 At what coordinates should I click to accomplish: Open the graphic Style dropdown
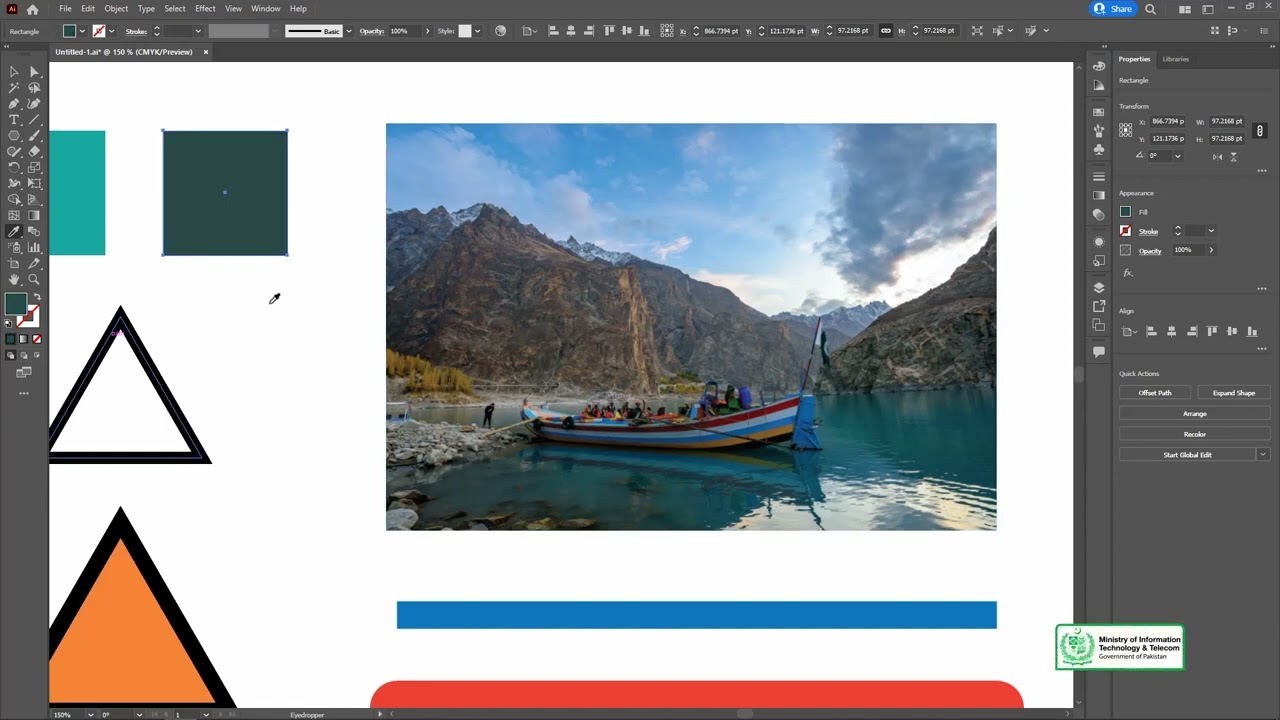point(477,31)
